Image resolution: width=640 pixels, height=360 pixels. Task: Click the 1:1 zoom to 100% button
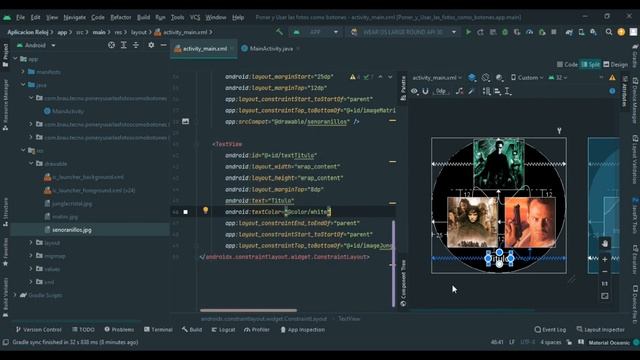[604, 284]
